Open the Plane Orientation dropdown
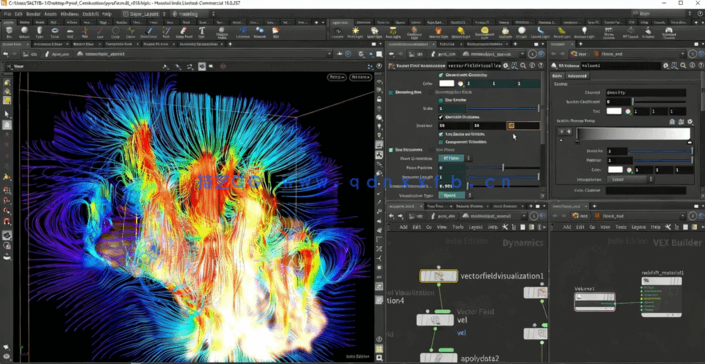Viewport: 705px width, 364px height. (x=455, y=158)
